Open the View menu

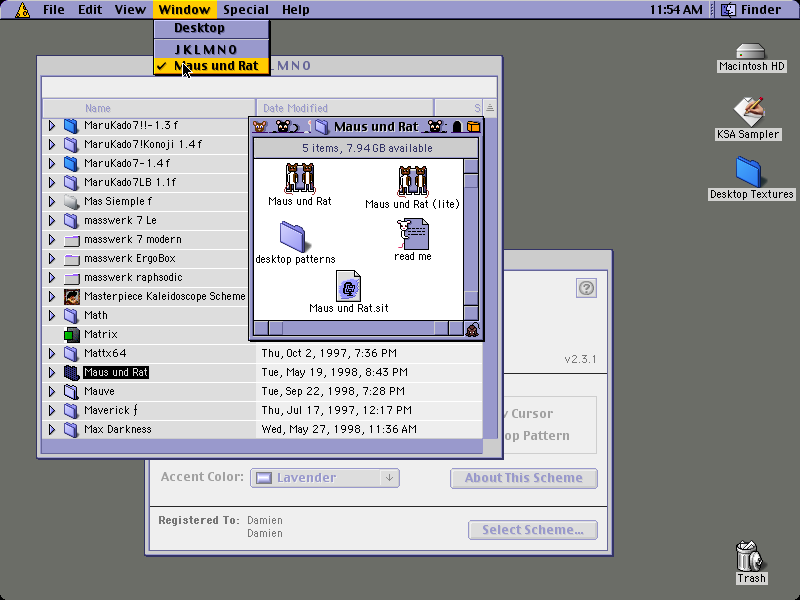[130, 10]
